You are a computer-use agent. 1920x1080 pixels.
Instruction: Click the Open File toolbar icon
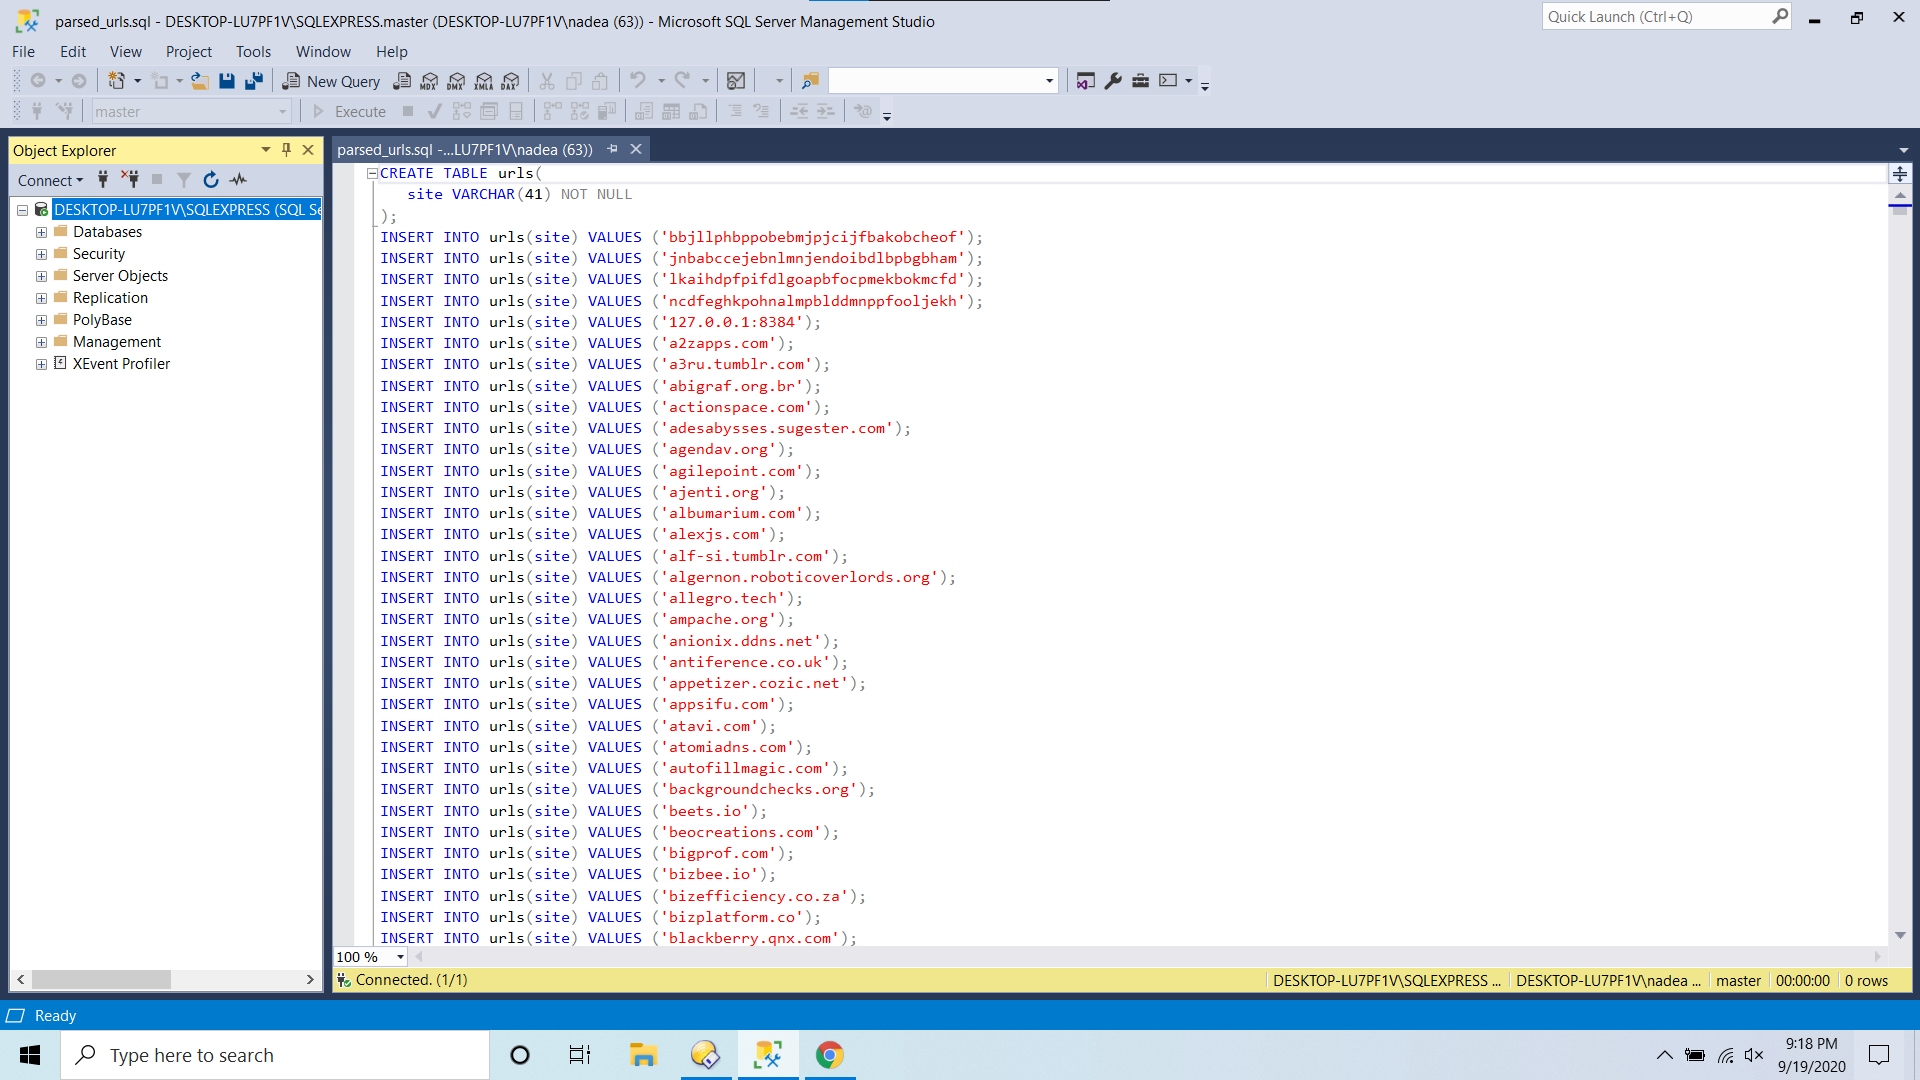tap(200, 81)
